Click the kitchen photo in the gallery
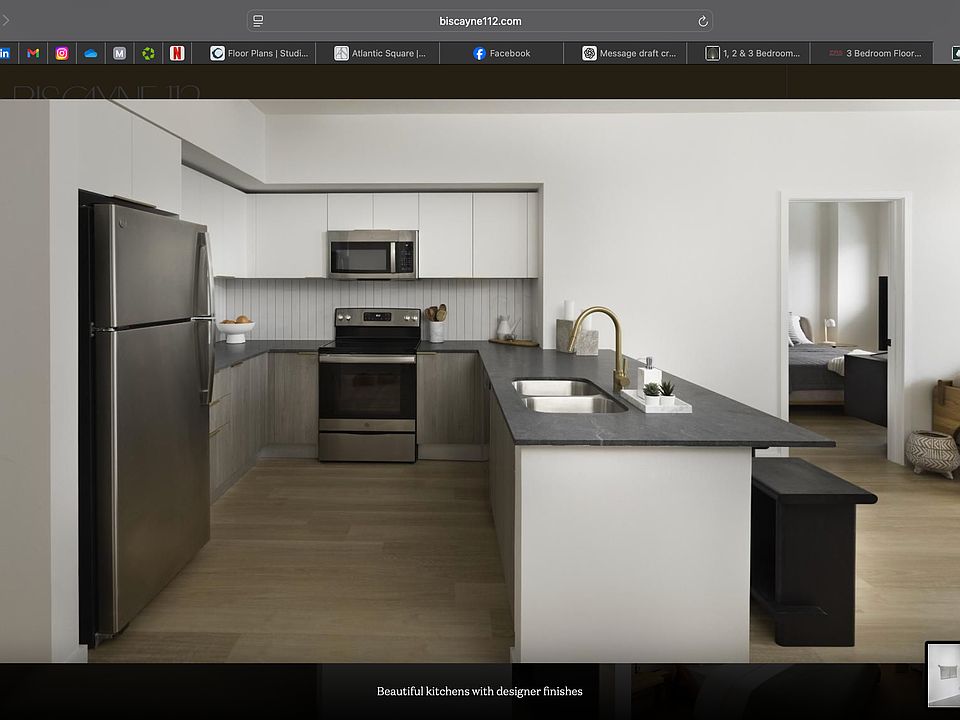 tap(480, 380)
